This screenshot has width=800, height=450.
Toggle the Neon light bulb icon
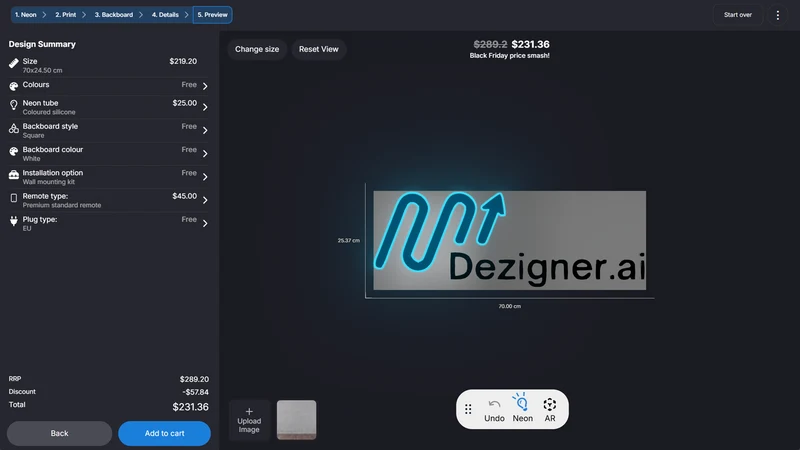tap(521, 402)
